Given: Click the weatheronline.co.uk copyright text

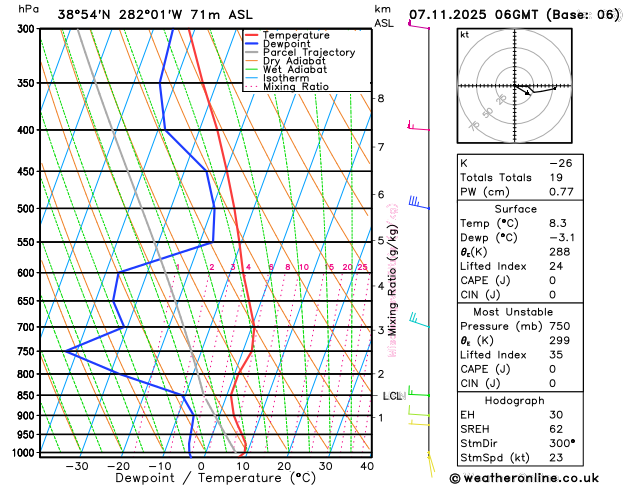Looking at the screenshot, I should 524,478.
